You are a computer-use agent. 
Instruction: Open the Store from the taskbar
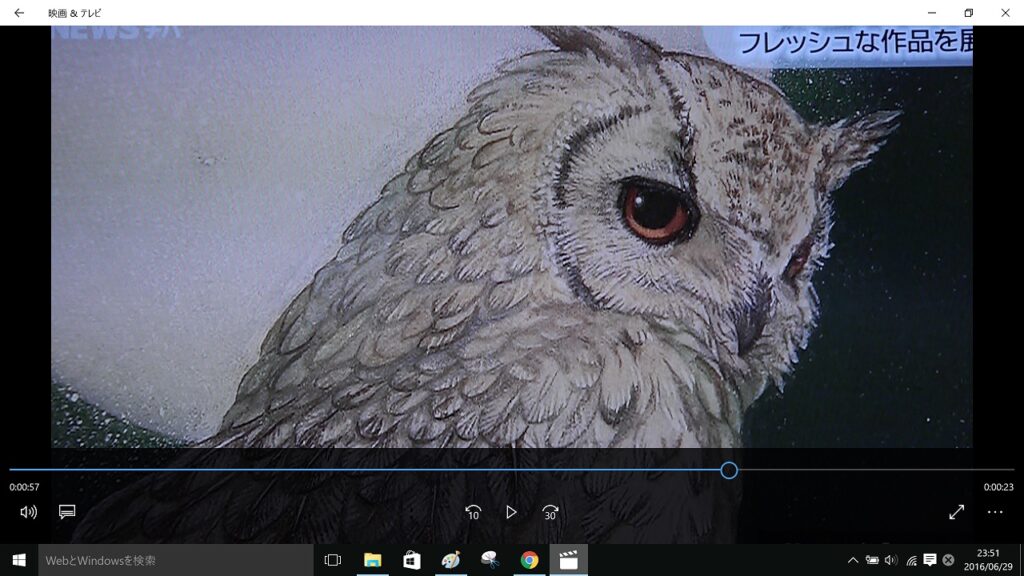(x=411, y=560)
